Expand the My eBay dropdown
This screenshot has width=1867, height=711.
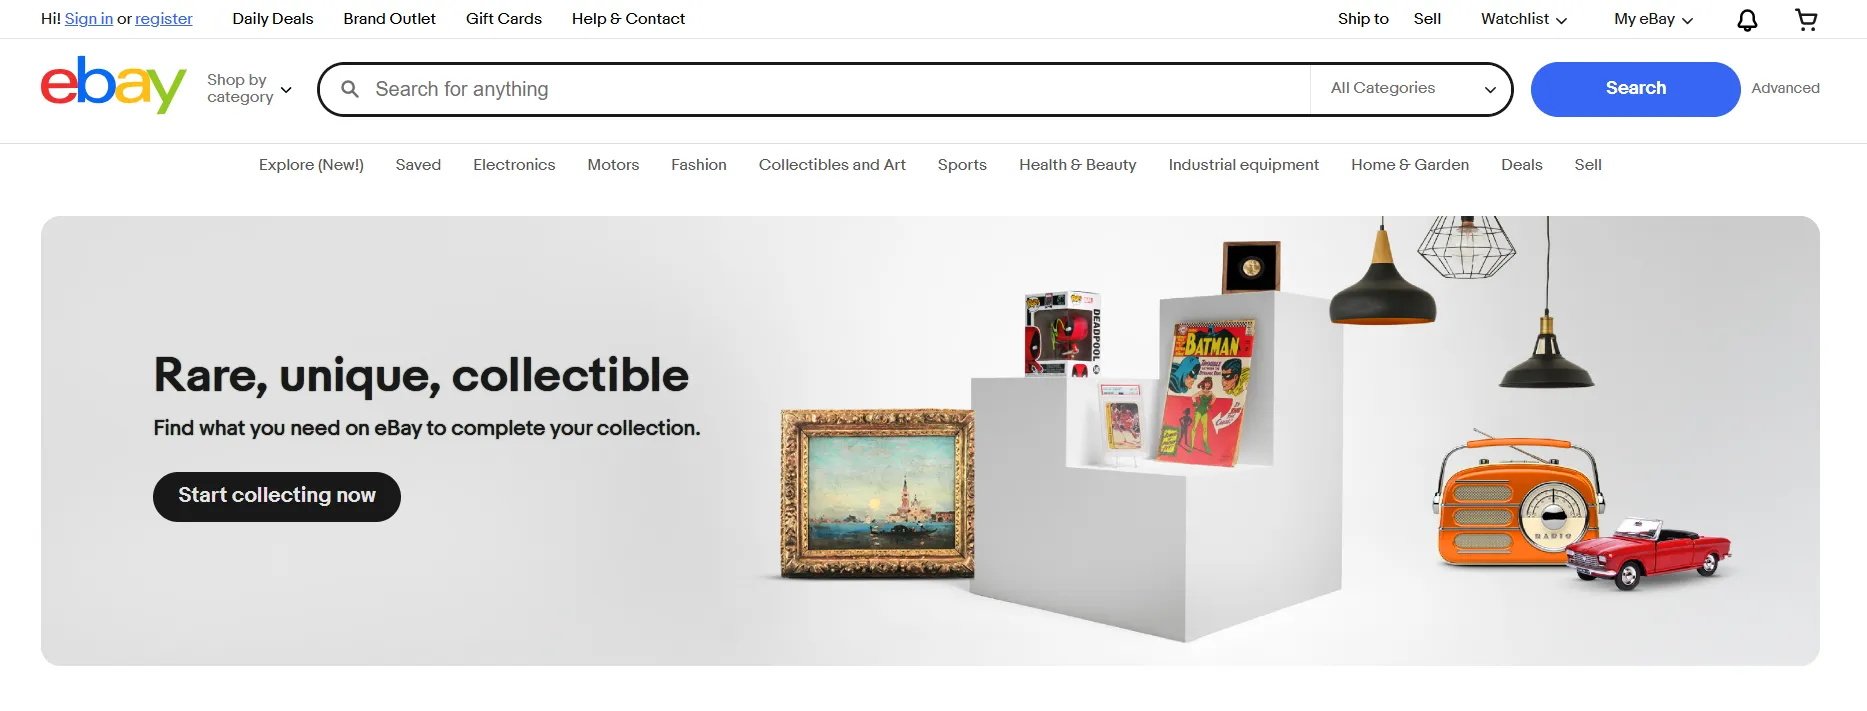pos(1653,19)
